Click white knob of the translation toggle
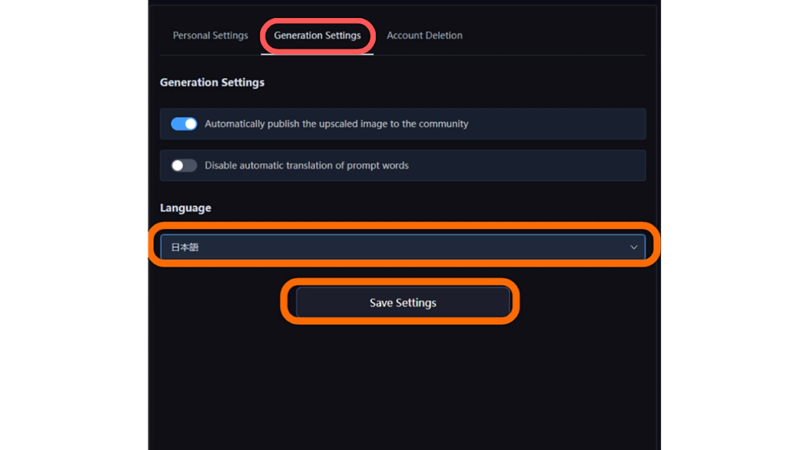The height and width of the screenshot is (450, 800). click(178, 165)
